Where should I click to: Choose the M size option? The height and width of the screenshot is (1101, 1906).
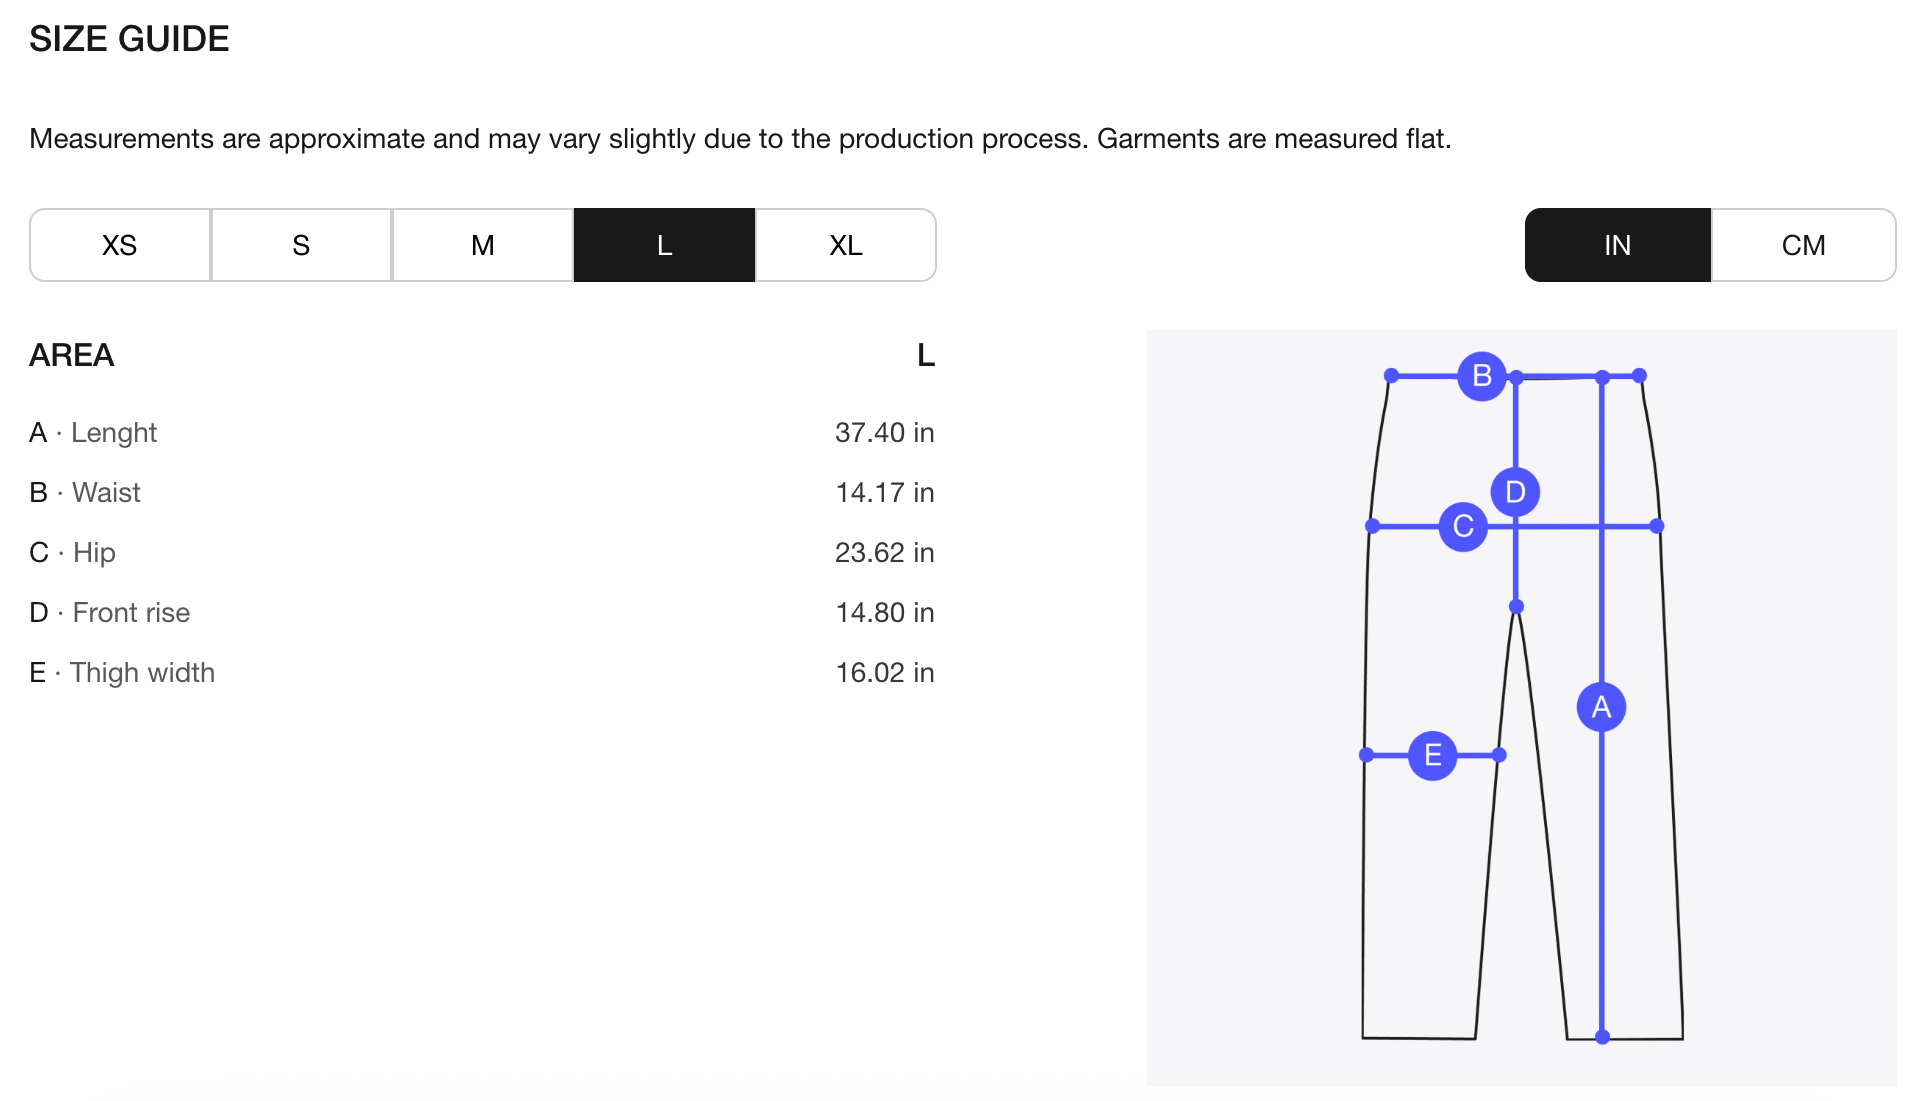tap(483, 245)
